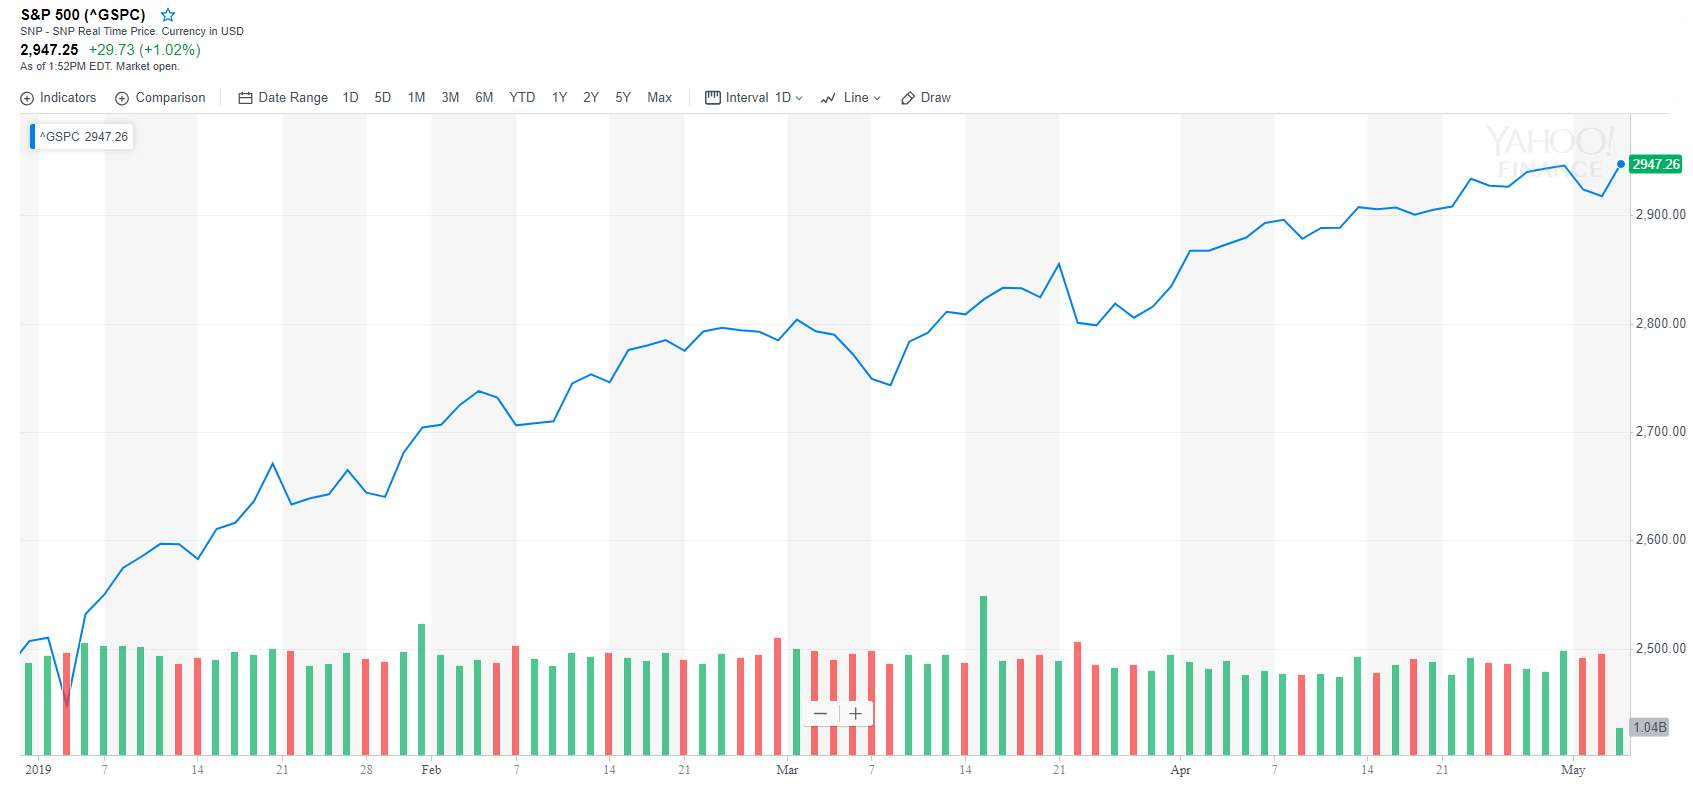Switch to the Max range tab
The image size is (1693, 798).
point(659,97)
